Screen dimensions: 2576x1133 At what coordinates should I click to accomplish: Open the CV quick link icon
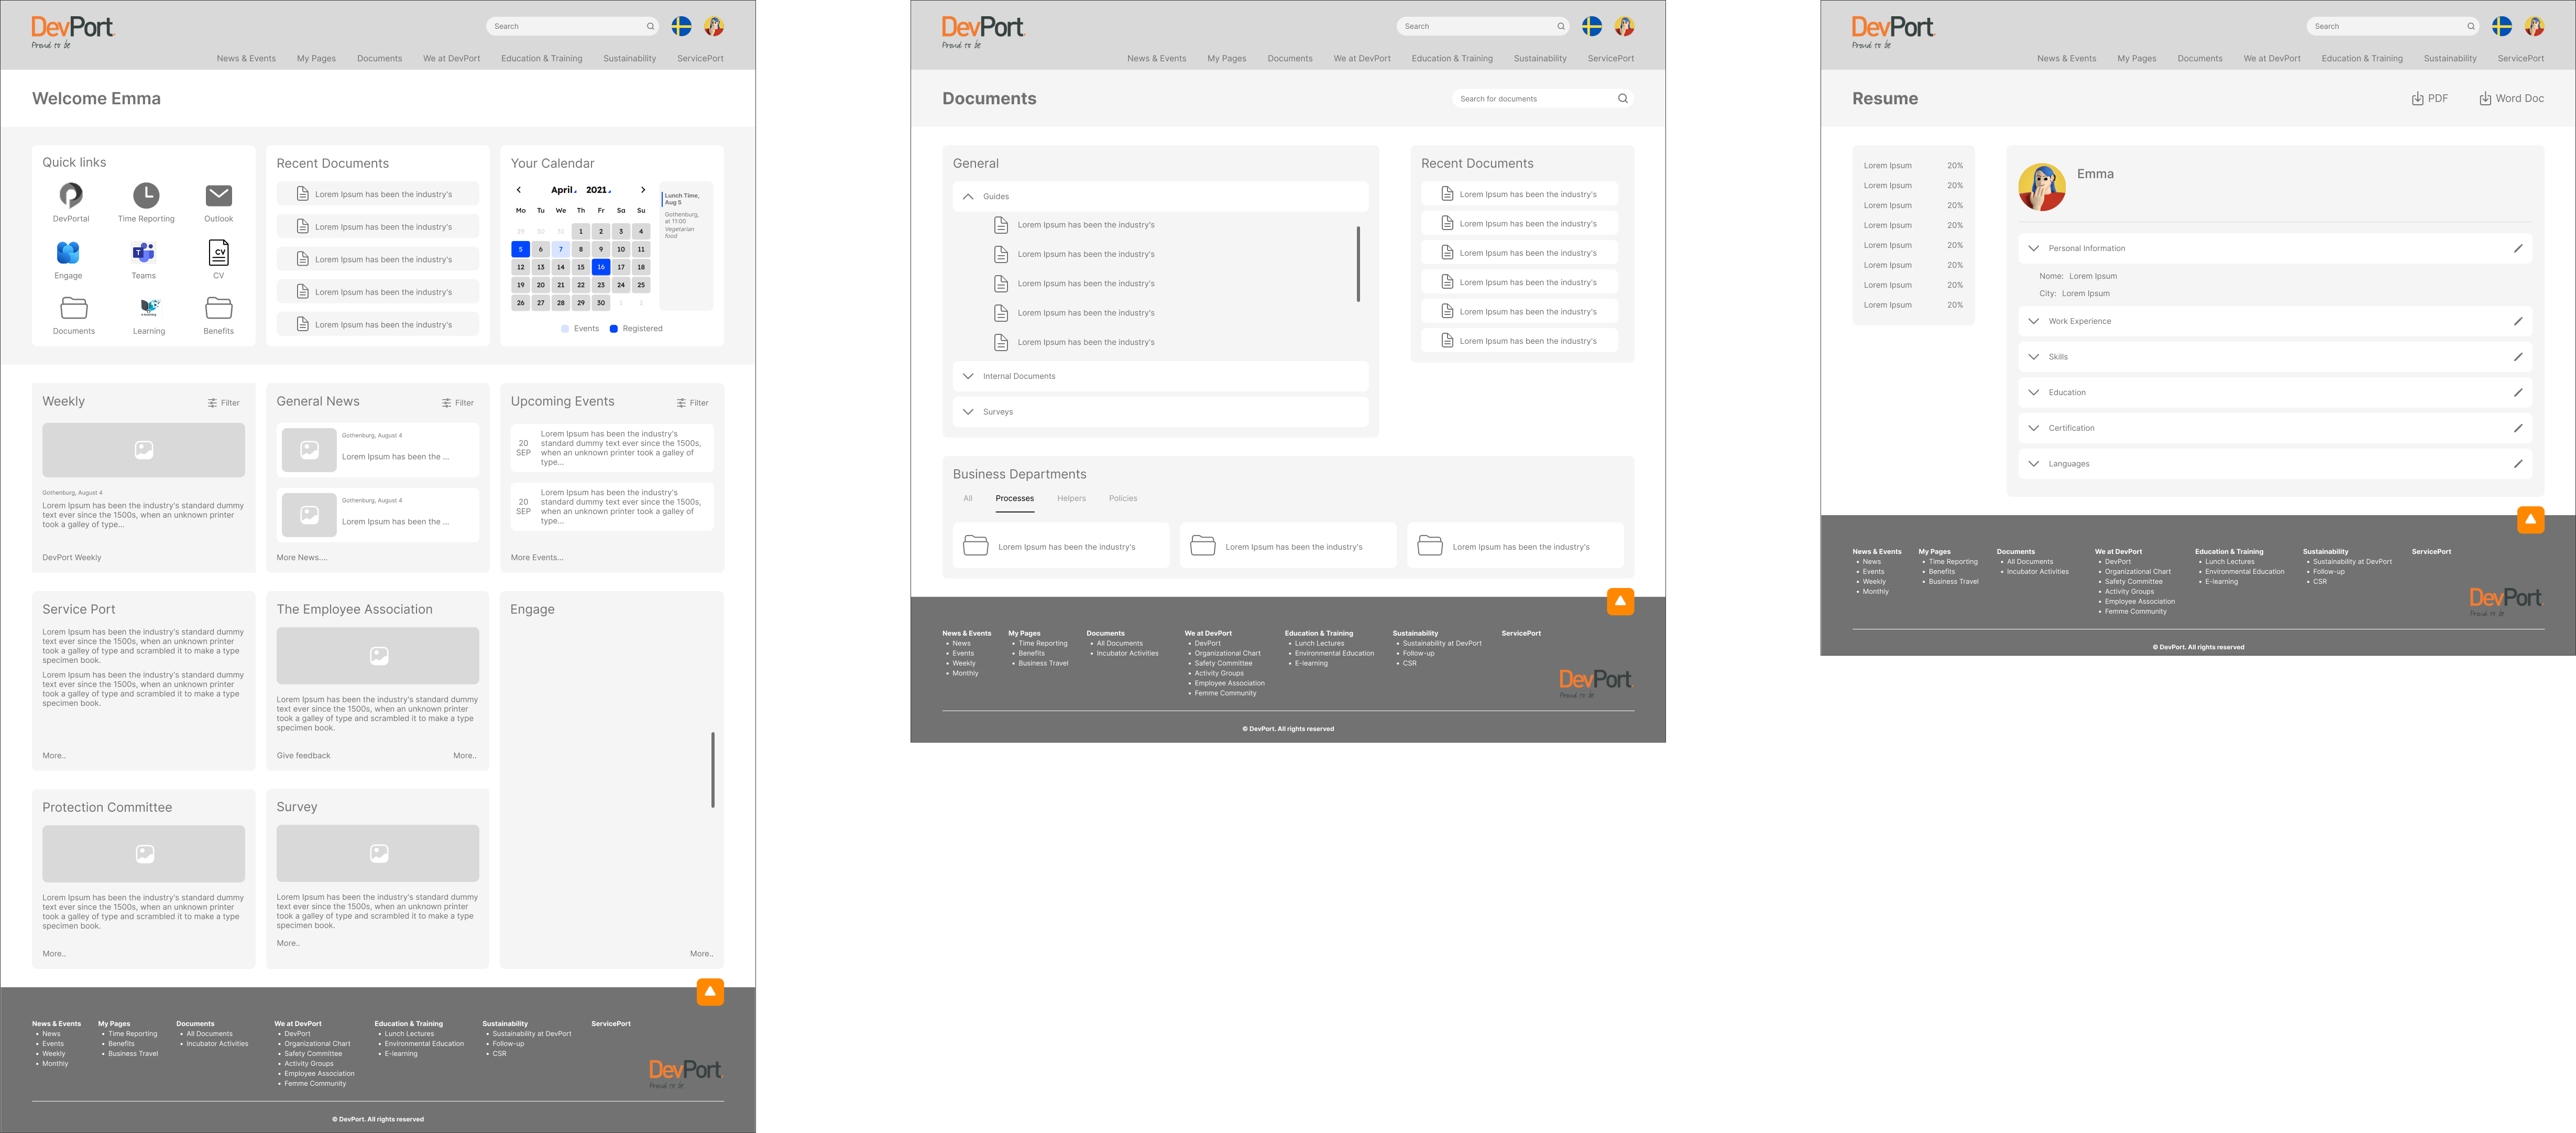218,253
